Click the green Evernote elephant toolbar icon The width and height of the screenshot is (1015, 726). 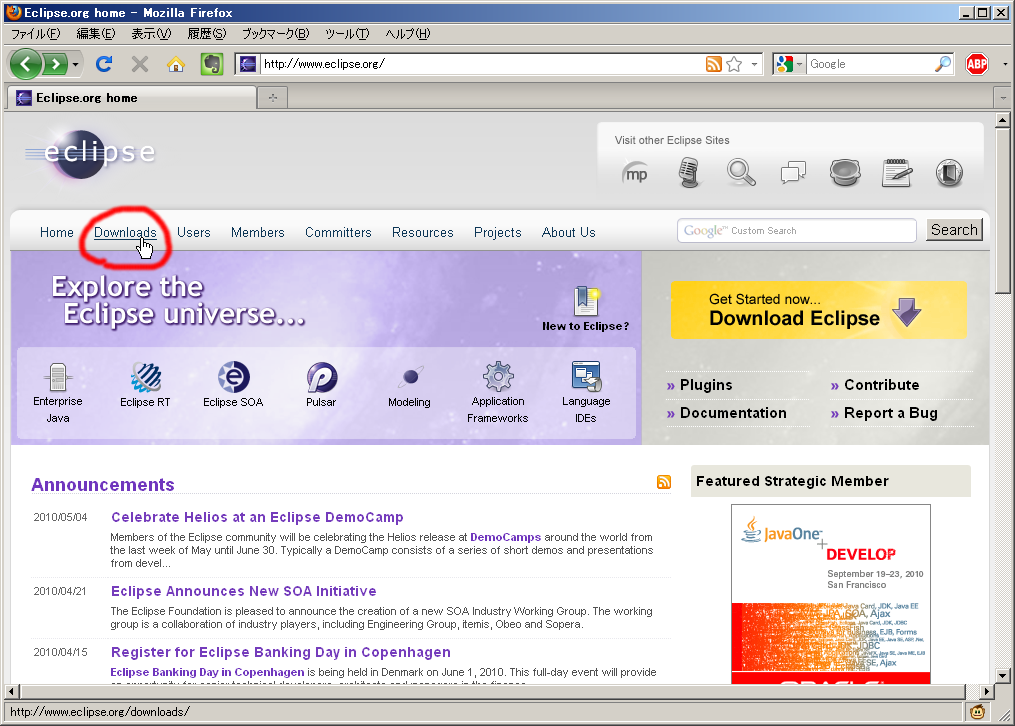click(x=211, y=64)
